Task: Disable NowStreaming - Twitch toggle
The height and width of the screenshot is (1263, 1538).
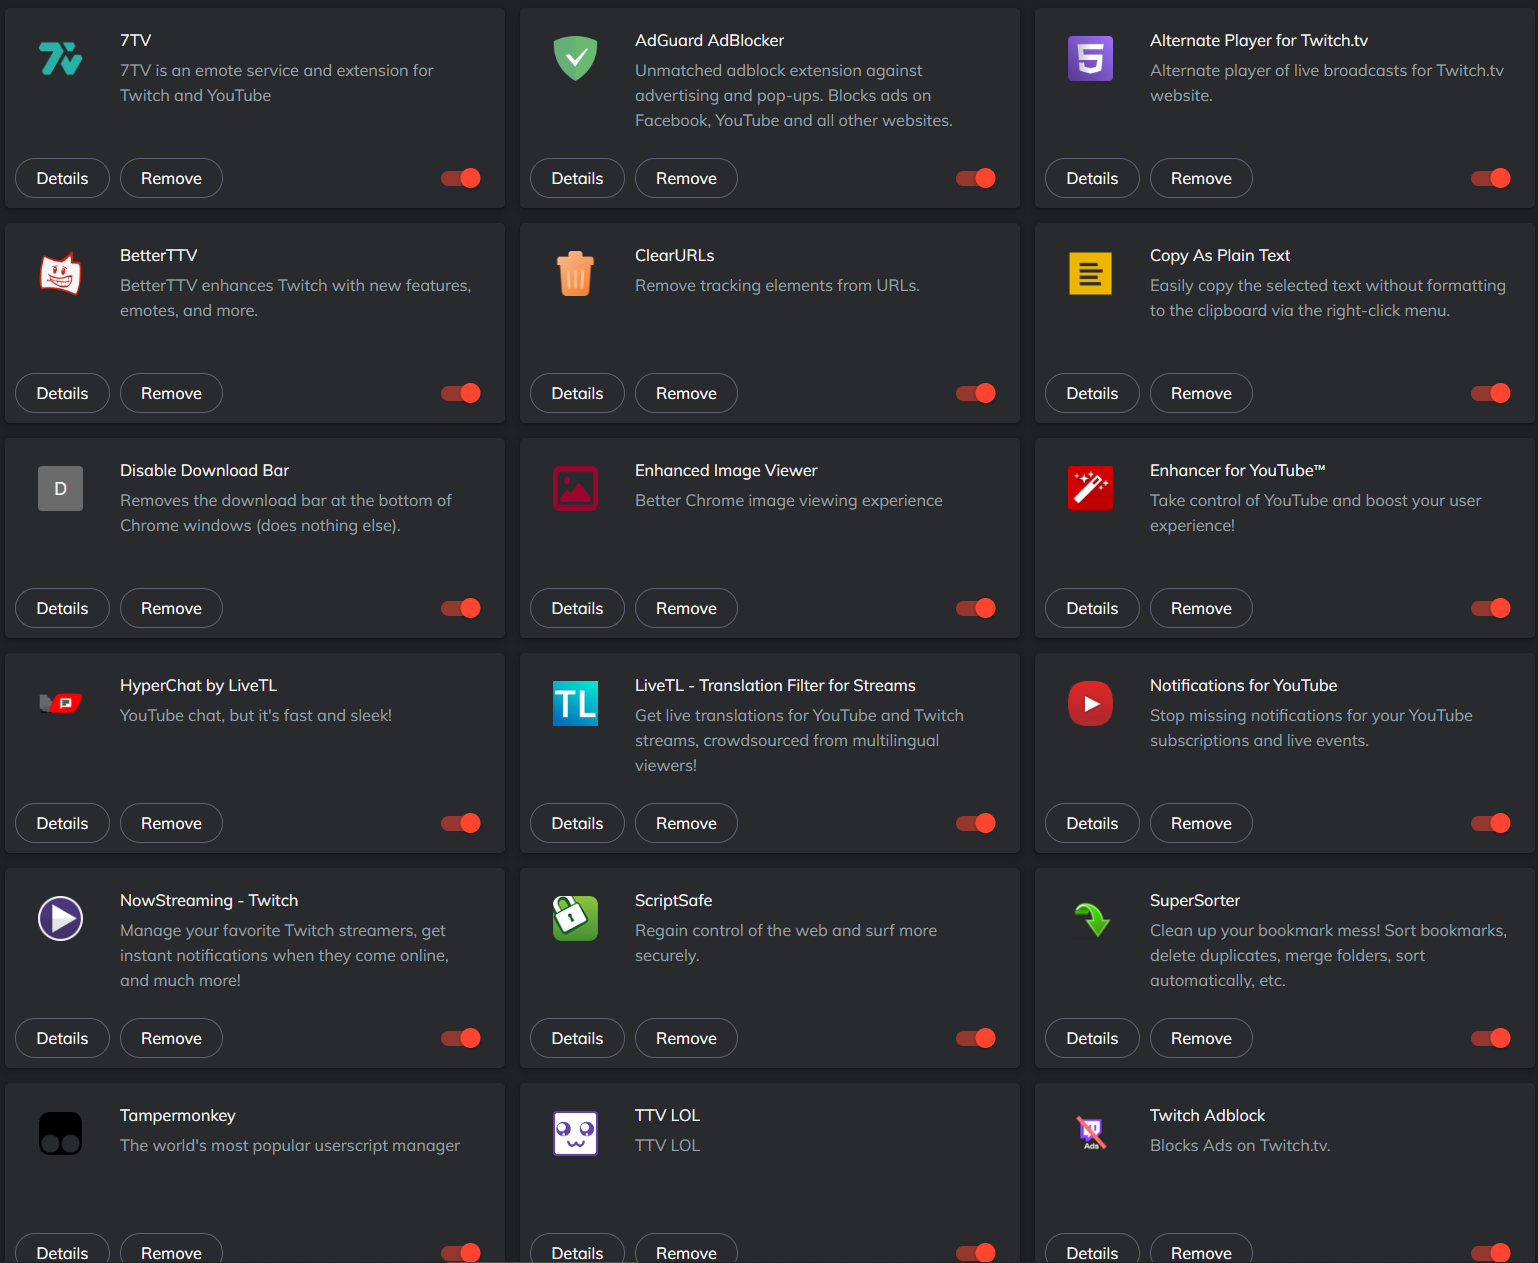Action: tap(461, 1038)
